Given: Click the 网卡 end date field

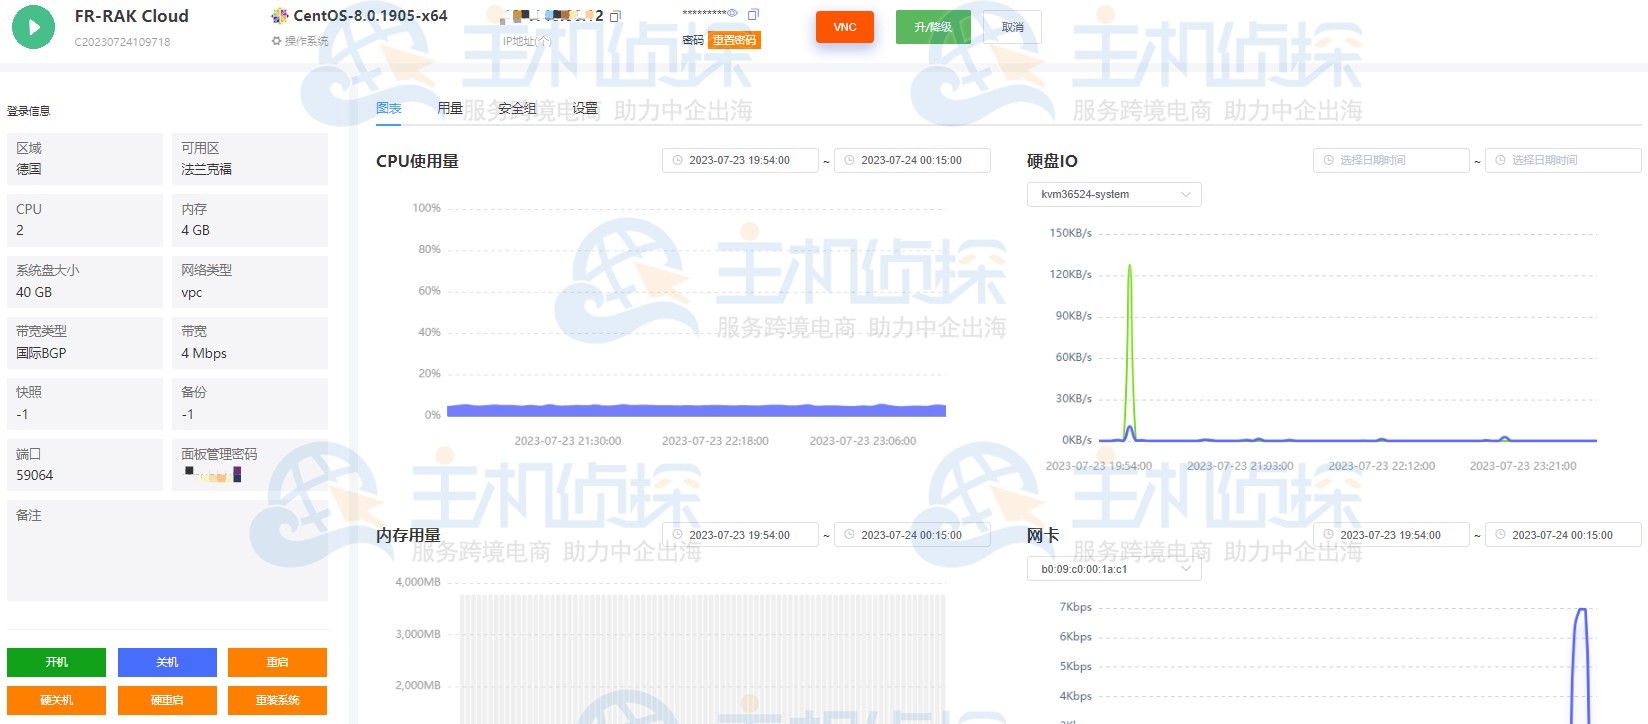Looking at the screenshot, I should coord(1563,535).
